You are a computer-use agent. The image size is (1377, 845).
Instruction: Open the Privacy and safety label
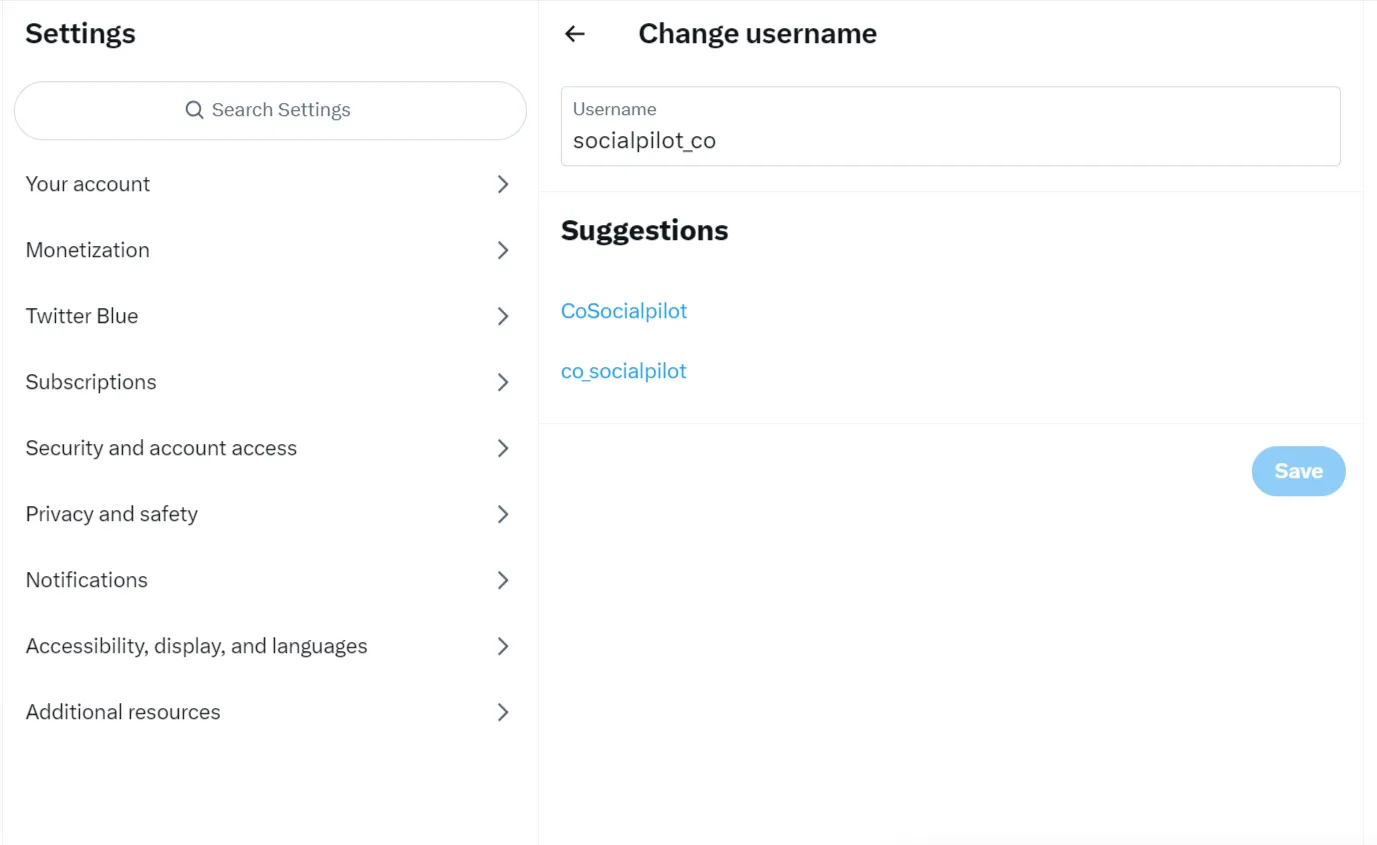click(x=112, y=514)
